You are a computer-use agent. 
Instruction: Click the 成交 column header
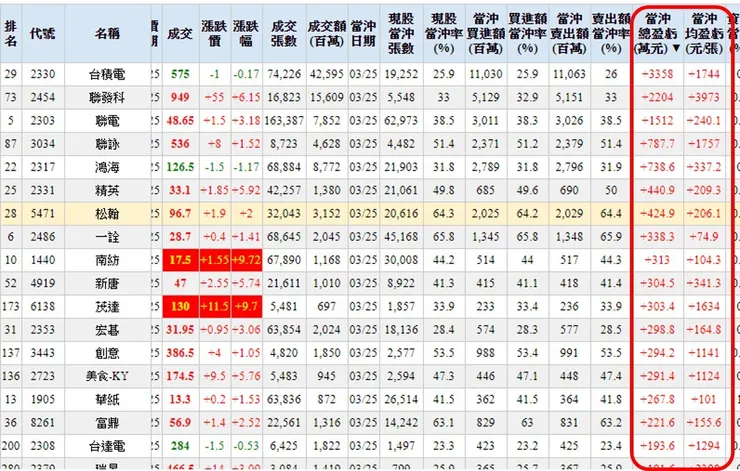[180, 34]
